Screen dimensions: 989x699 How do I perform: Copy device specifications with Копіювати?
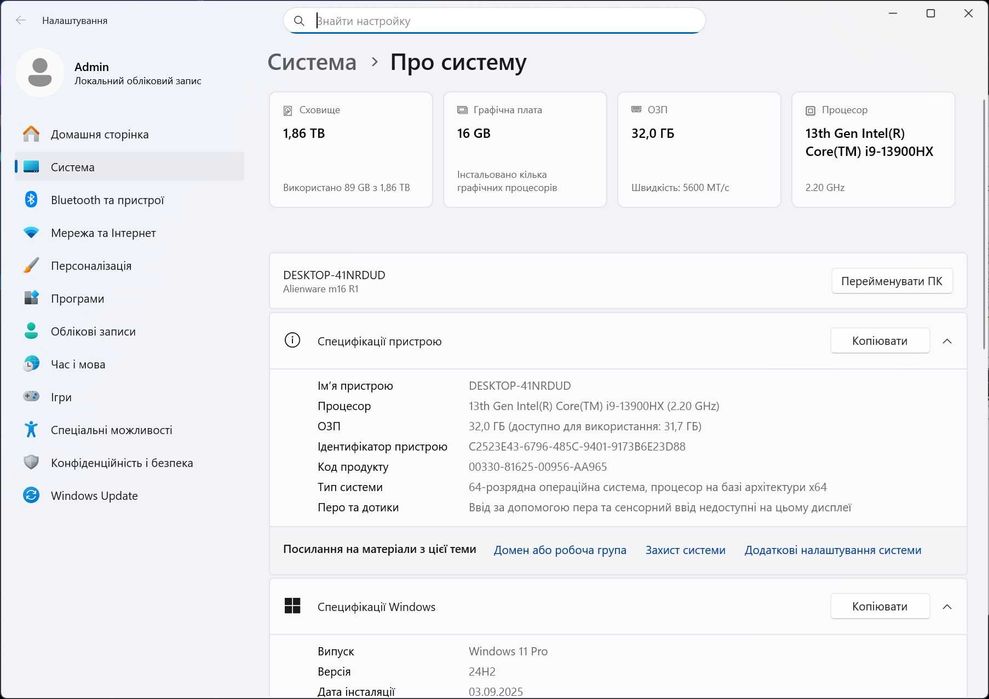click(x=879, y=341)
